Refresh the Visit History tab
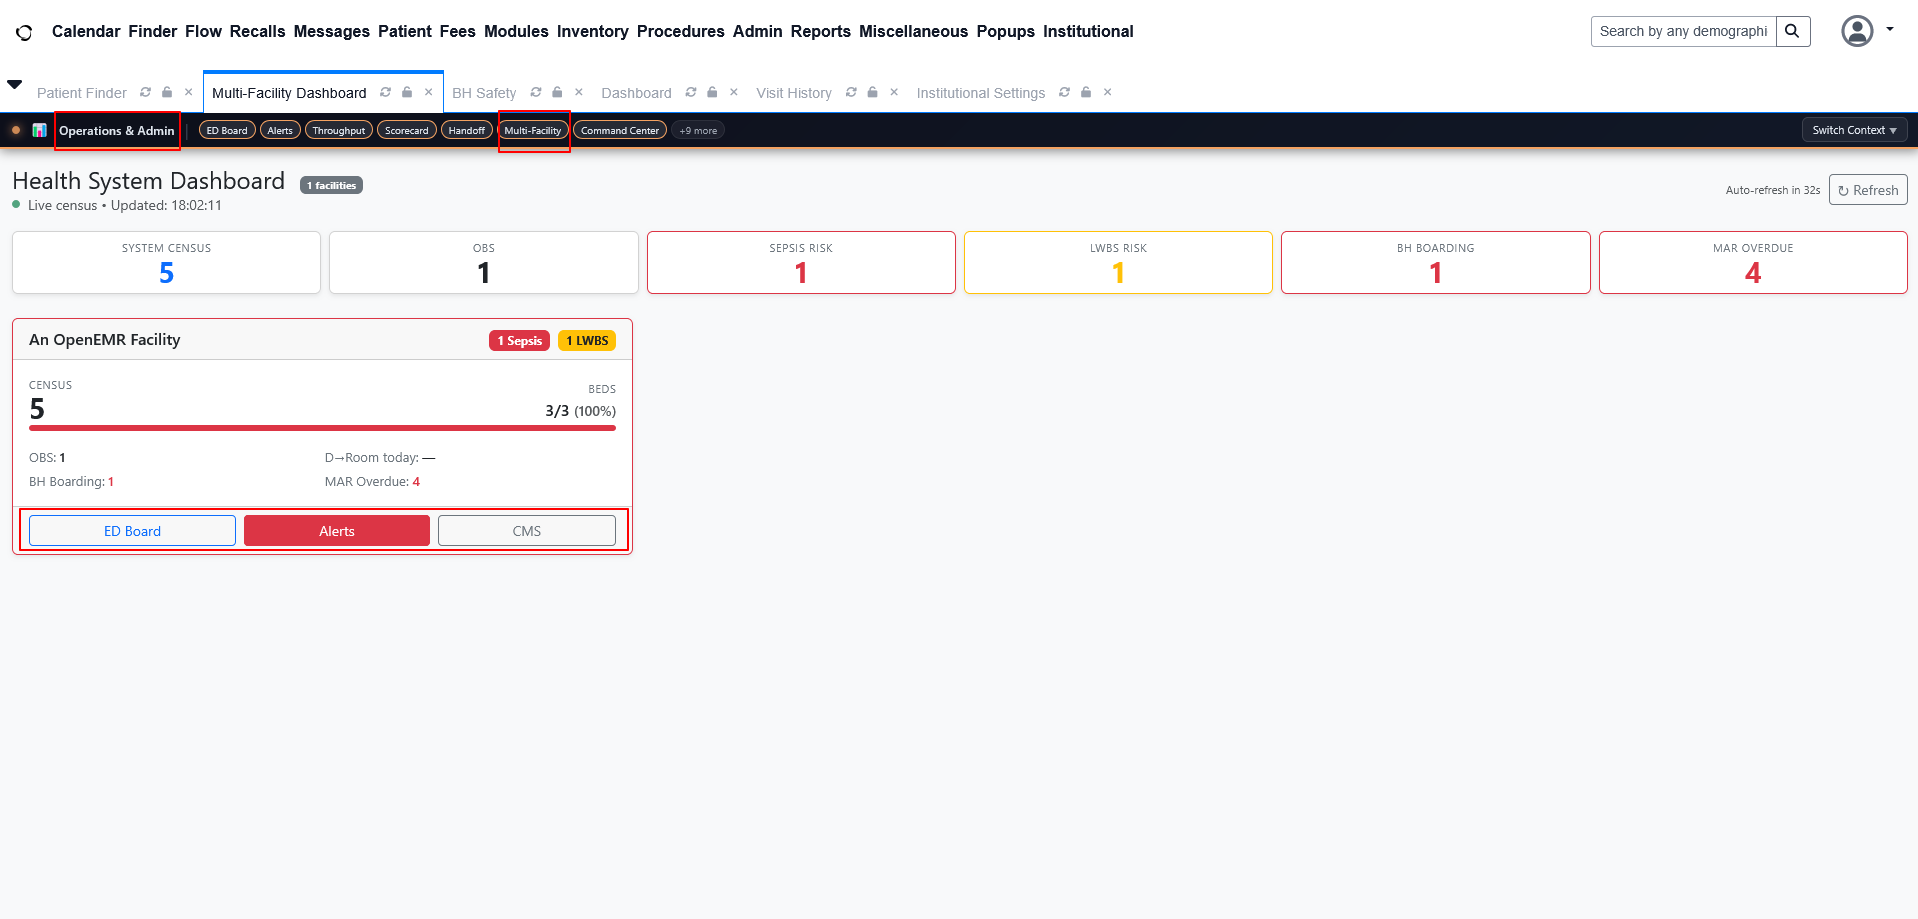 click(851, 92)
